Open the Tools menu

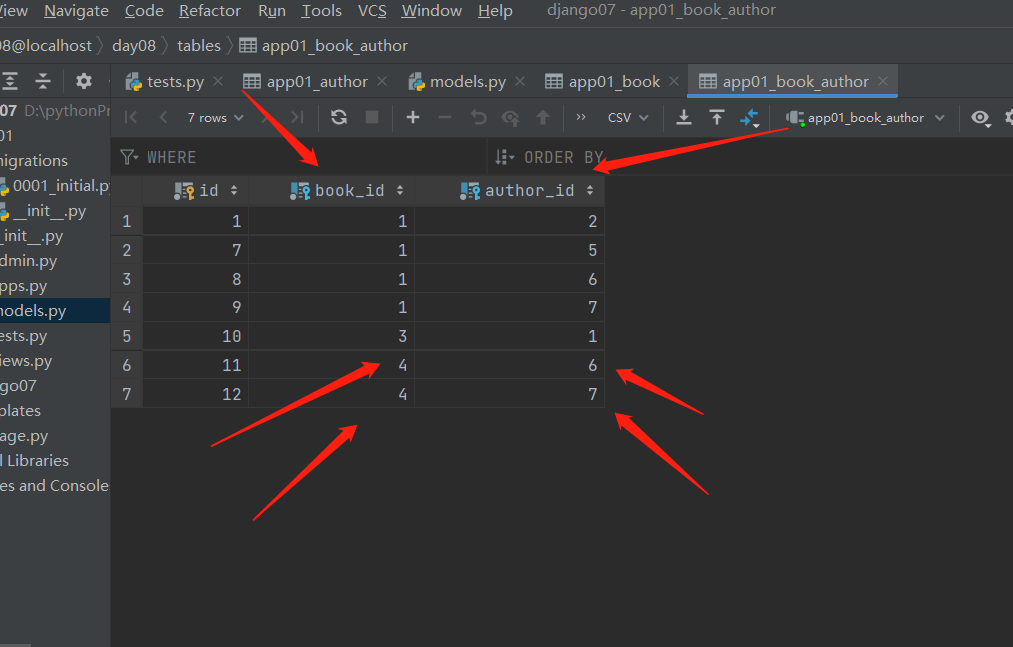tap(321, 11)
